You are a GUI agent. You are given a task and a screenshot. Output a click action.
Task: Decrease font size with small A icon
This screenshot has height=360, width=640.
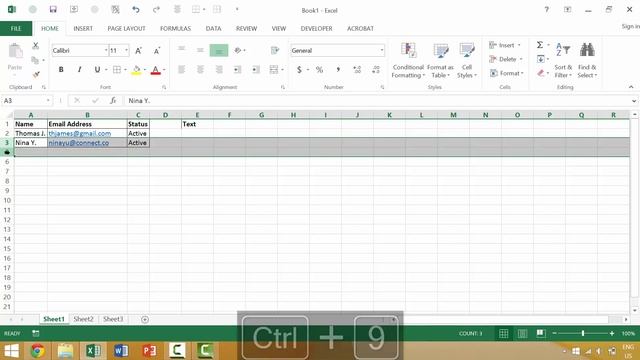pyautogui.click(x=157, y=51)
